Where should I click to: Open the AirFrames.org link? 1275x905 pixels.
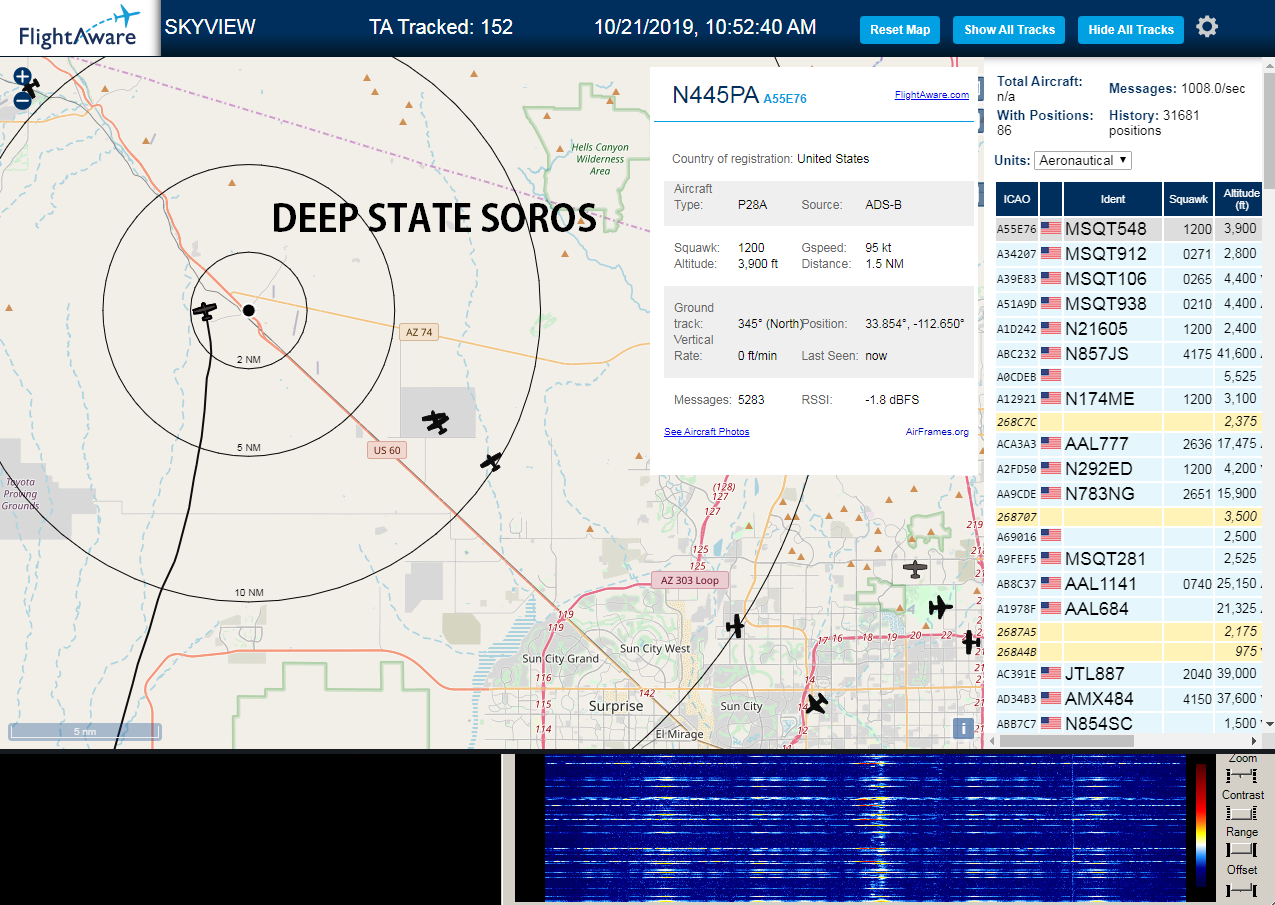tap(937, 432)
